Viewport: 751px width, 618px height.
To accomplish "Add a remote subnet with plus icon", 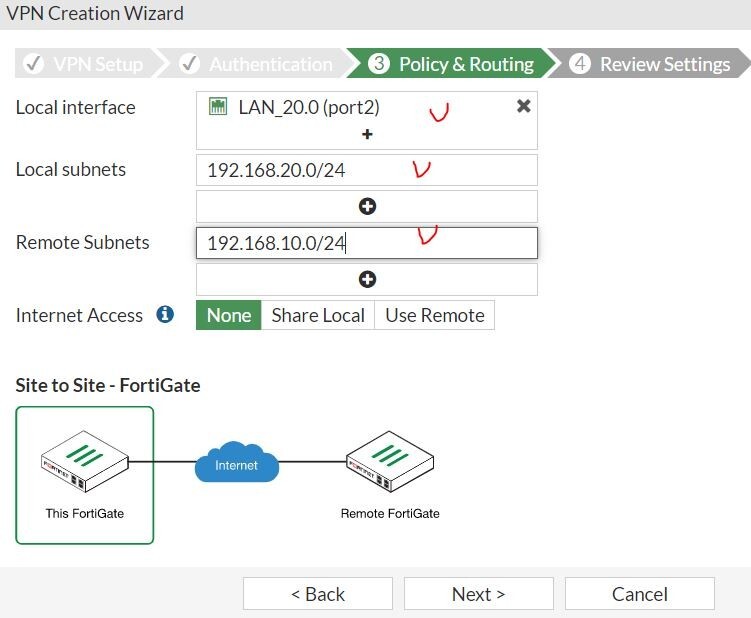I will (x=367, y=279).
